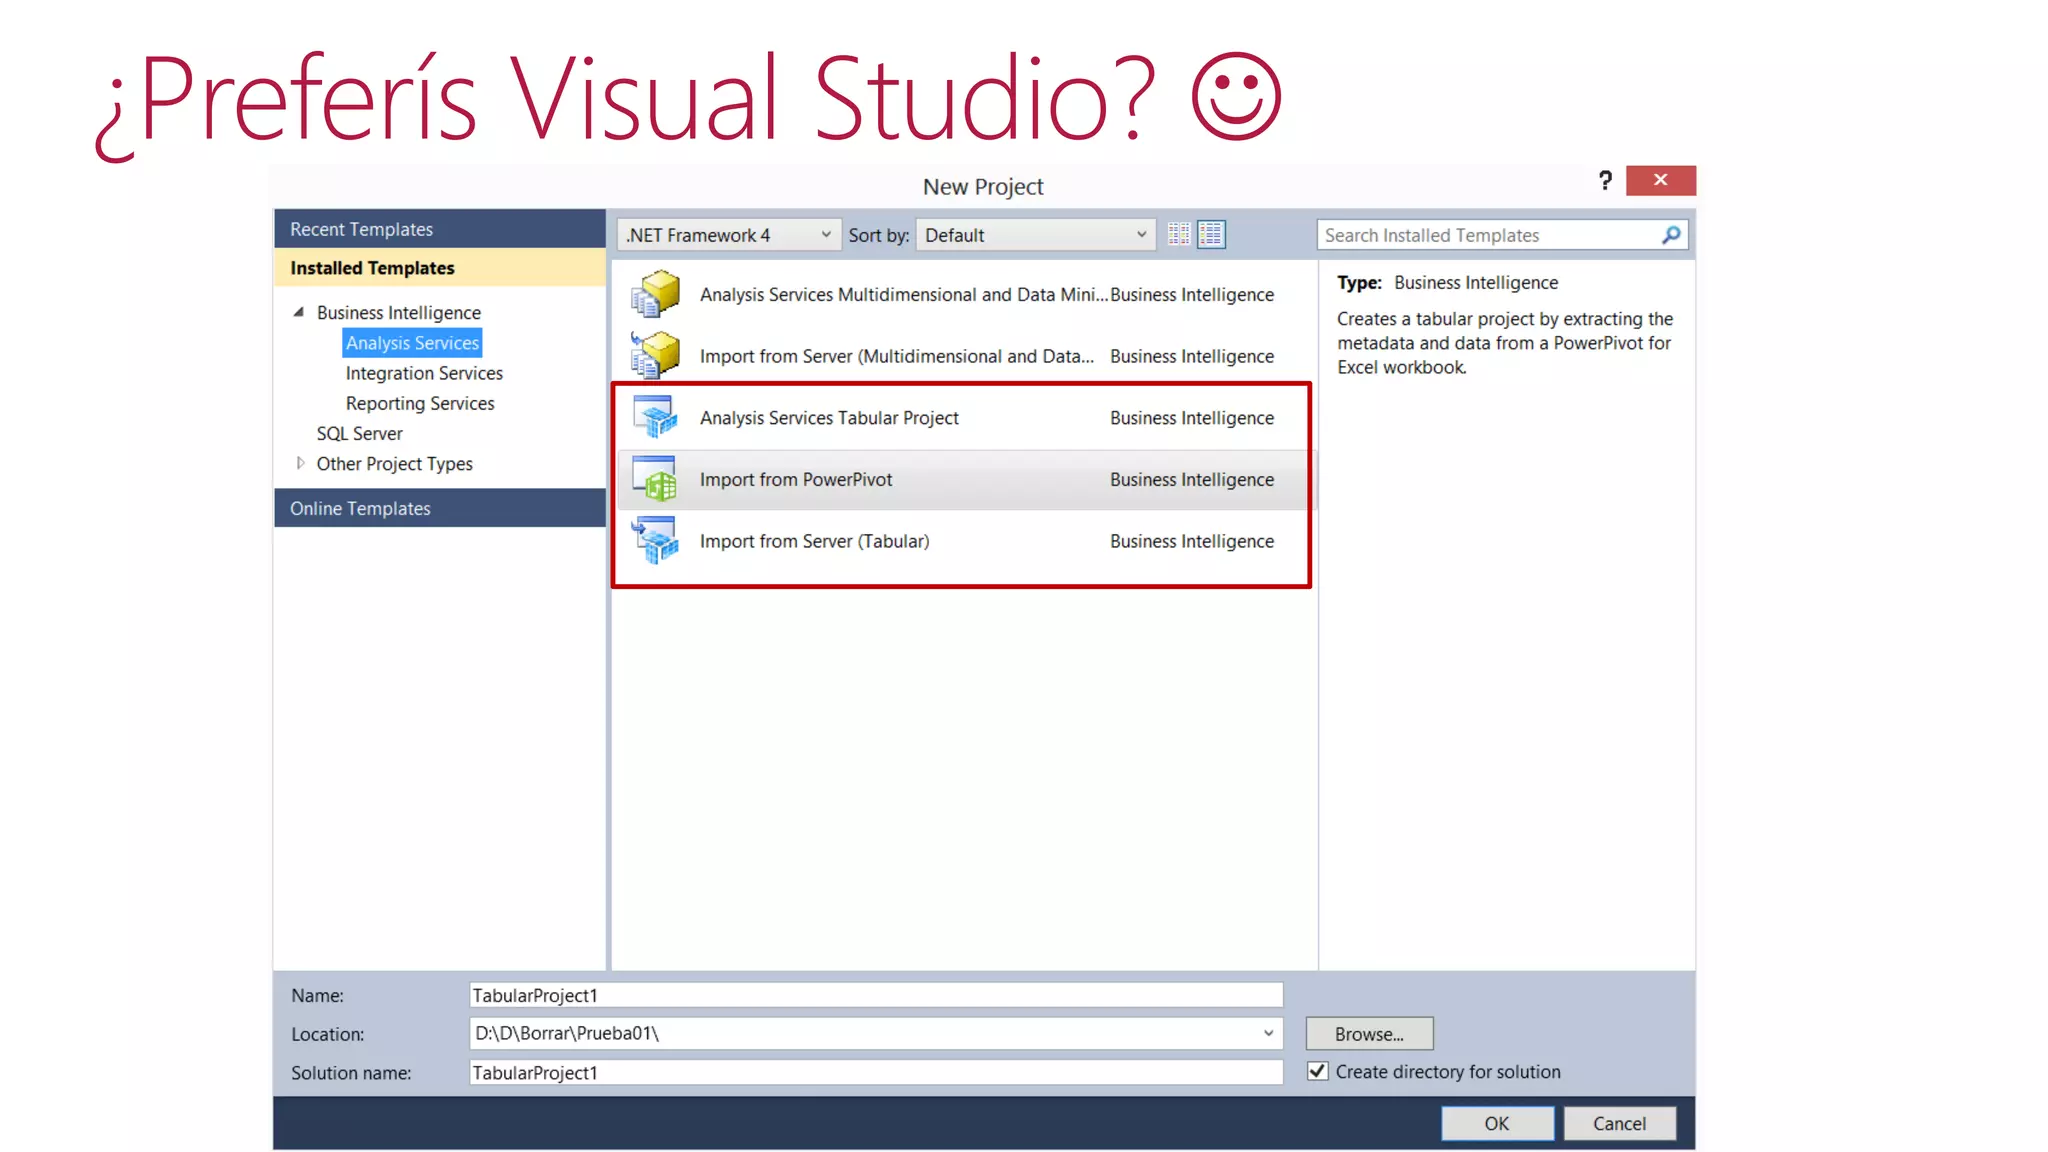Open the Recent Templates section

click(x=440, y=229)
